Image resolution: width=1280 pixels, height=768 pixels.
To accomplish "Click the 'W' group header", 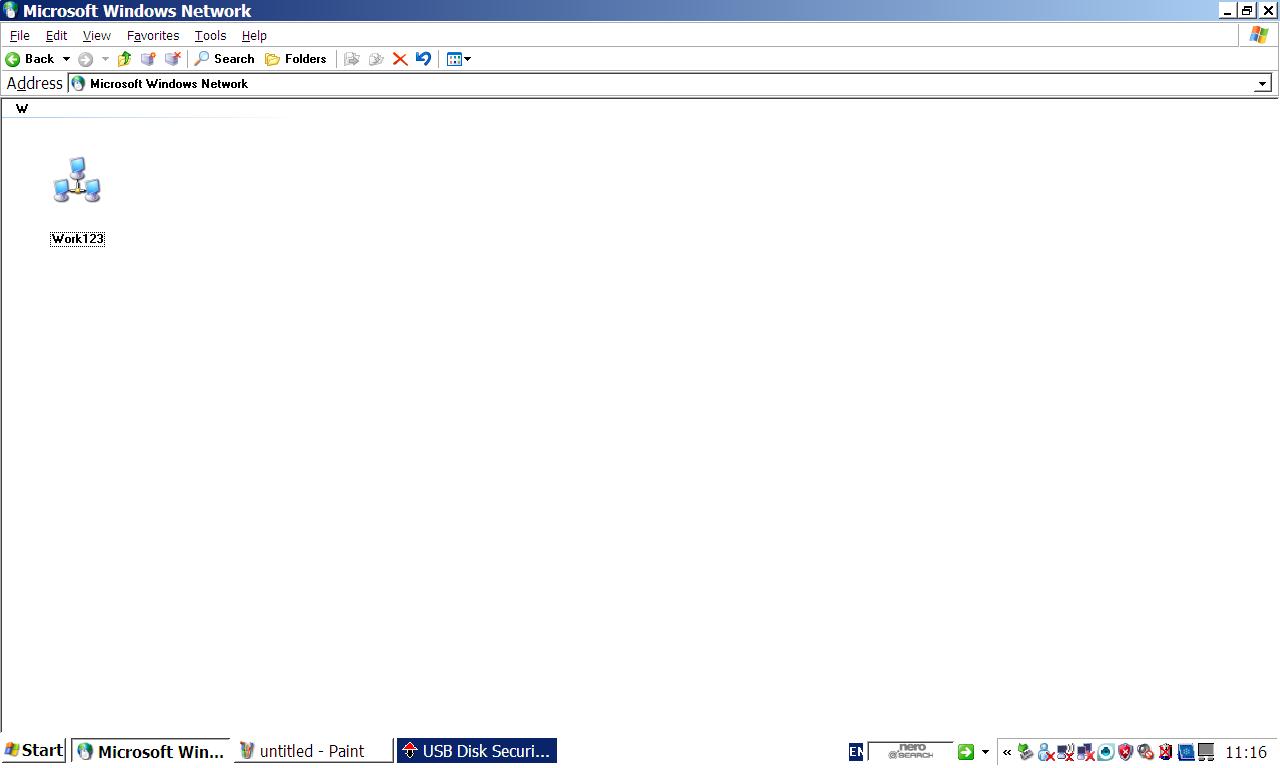I will pyautogui.click(x=22, y=108).
